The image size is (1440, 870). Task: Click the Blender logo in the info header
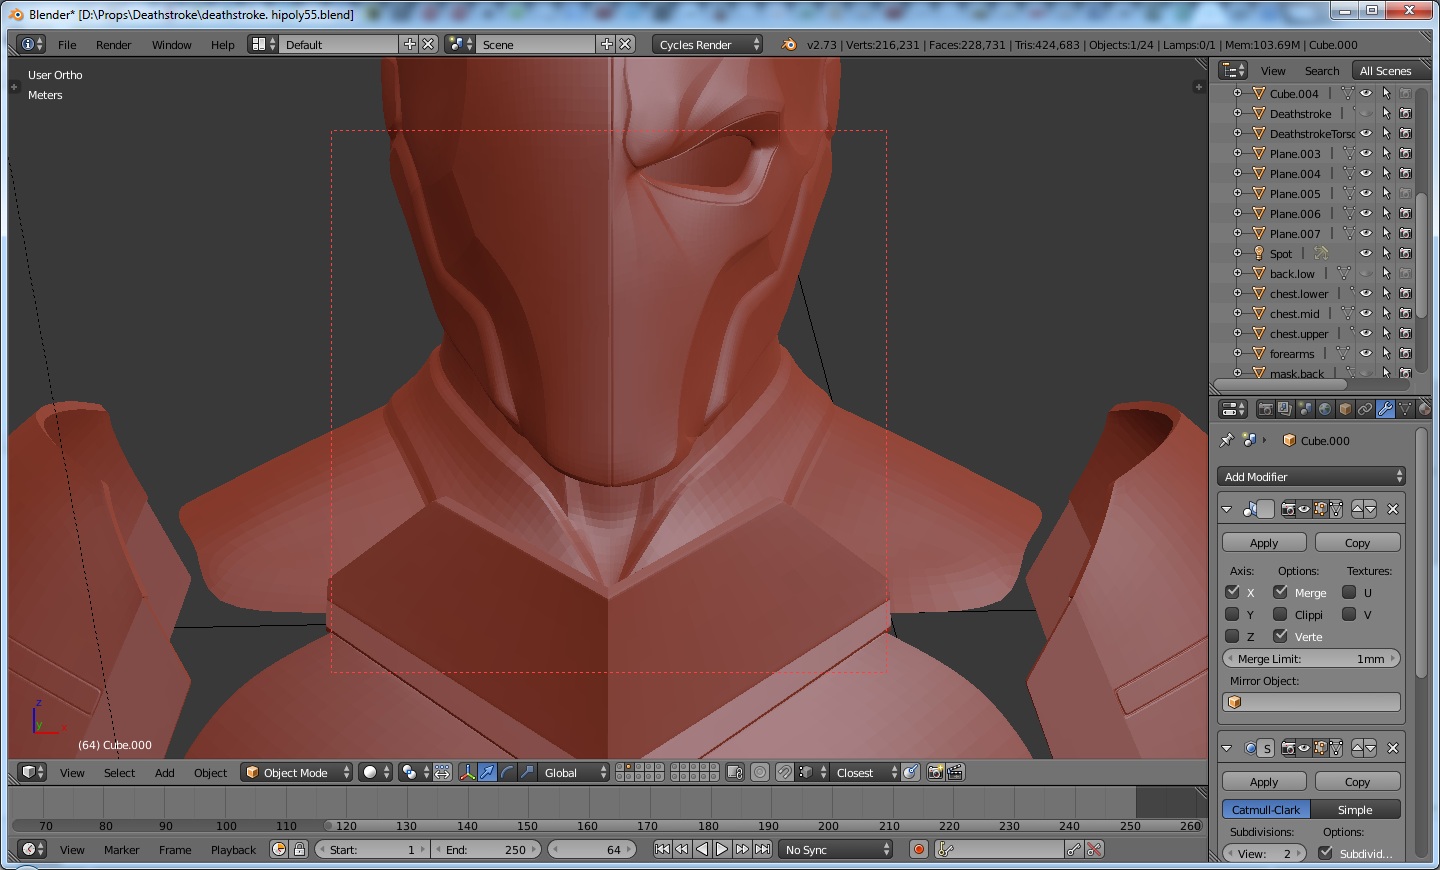click(x=789, y=44)
